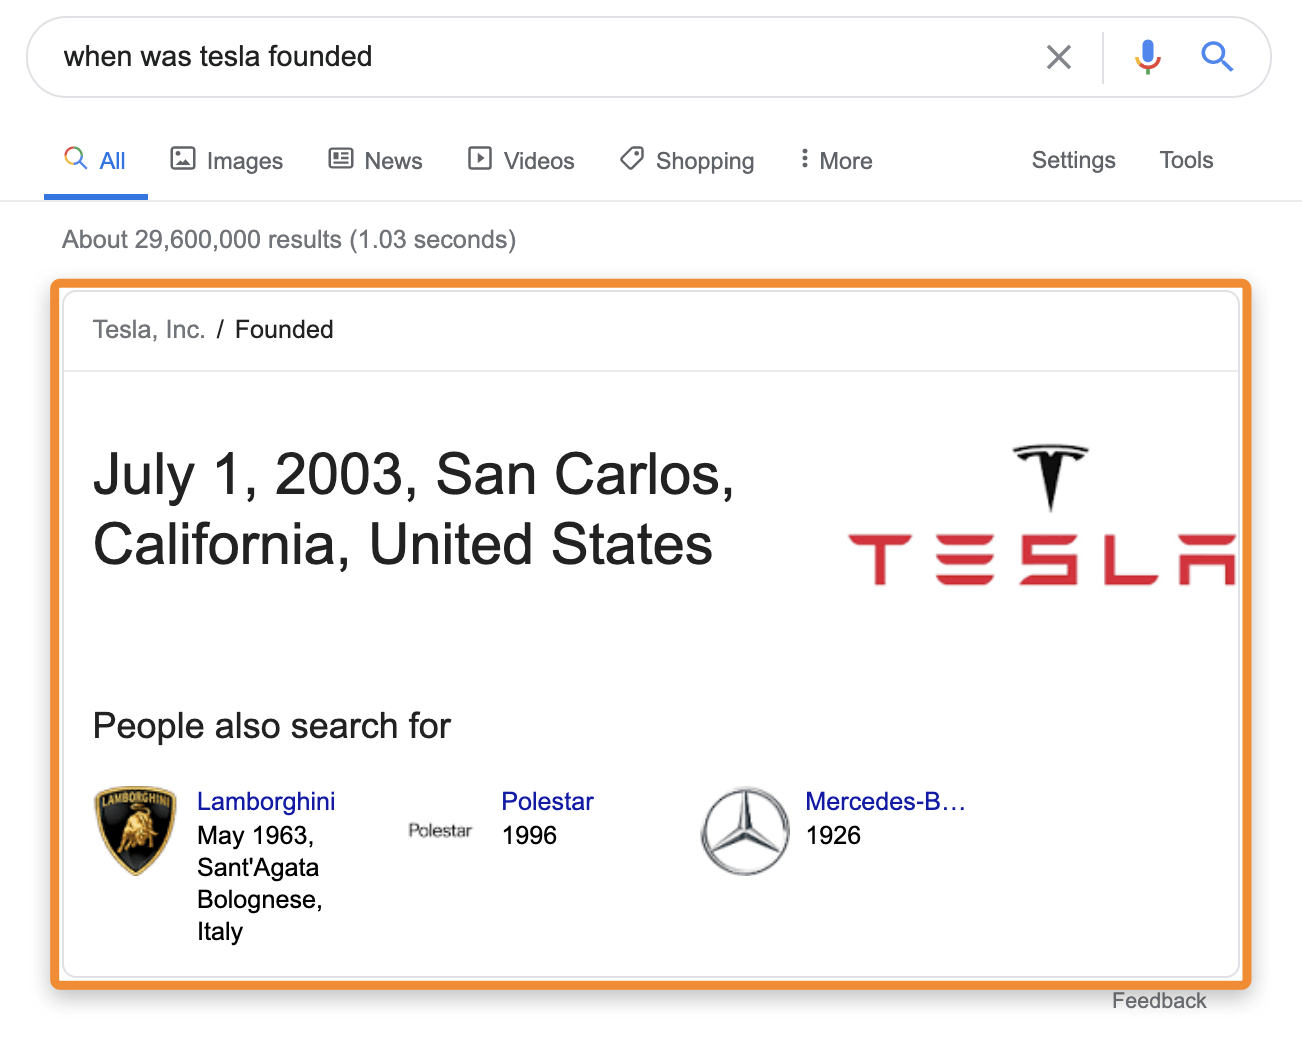Open the Polestar link
The image size is (1302, 1046).
tap(547, 802)
